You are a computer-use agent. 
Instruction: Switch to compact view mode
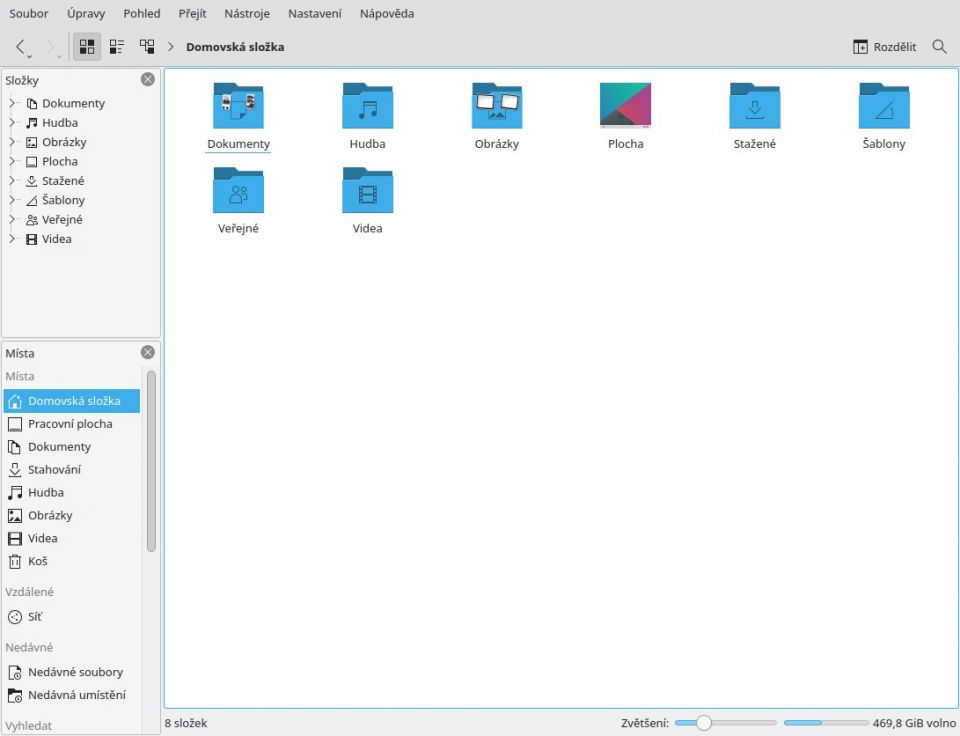coord(117,47)
